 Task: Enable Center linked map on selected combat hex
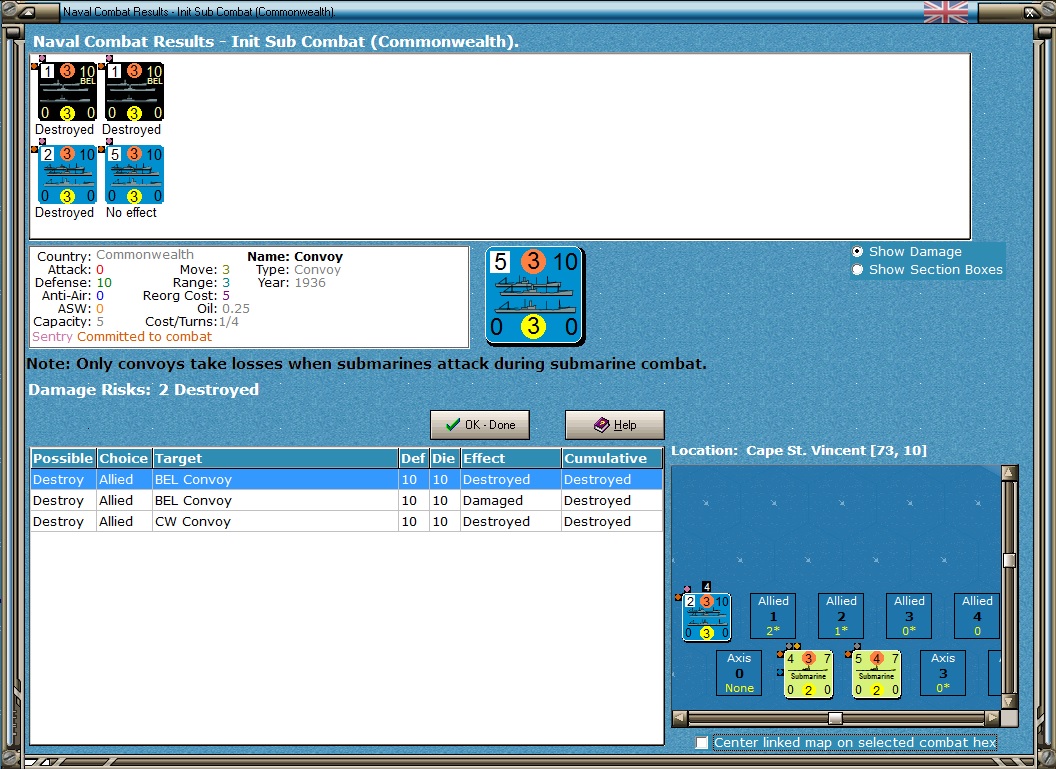coord(702,742)
